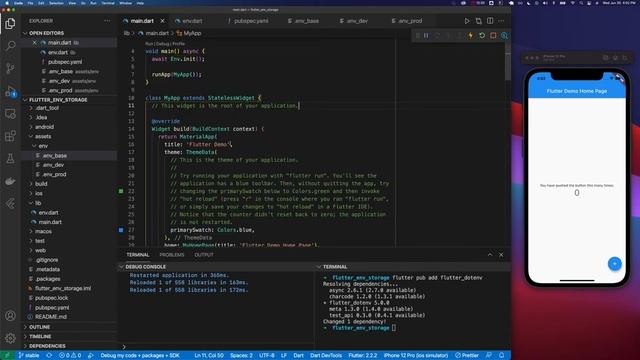Collapse the DEBUG CONSOLE pane
Screen dimensions: 640x360
click(145, 267)
